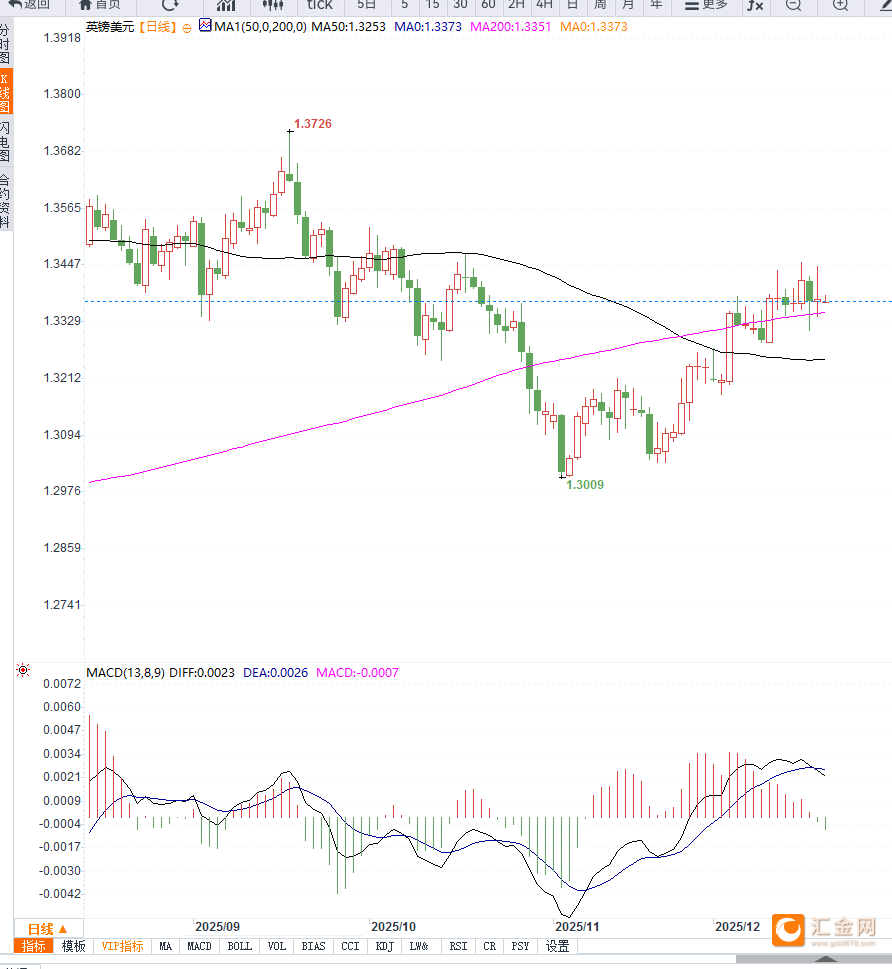Zoom out the chart with magnifier minus

click(x=793, y=5)
